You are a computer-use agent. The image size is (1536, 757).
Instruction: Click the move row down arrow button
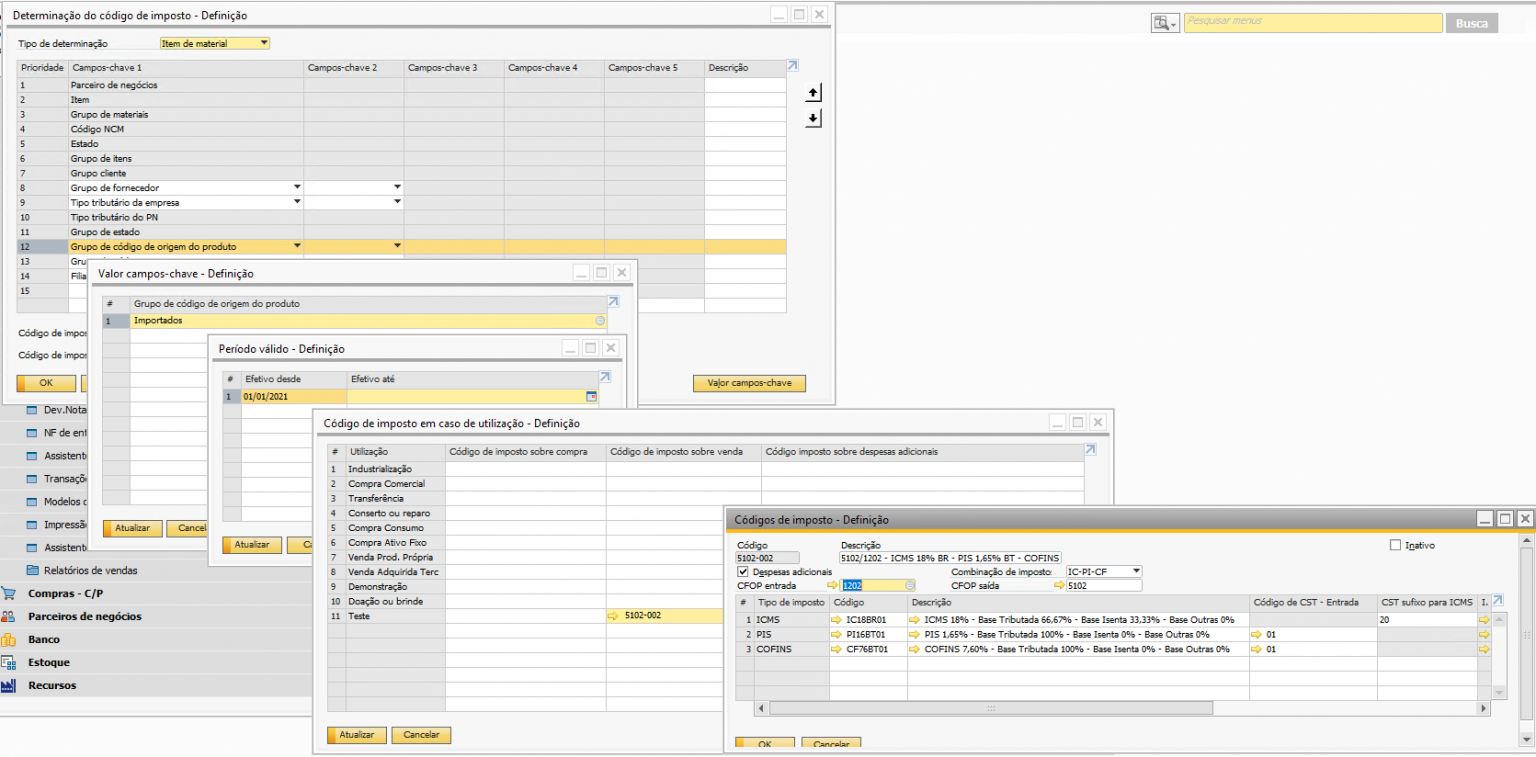tap(813, 118)
